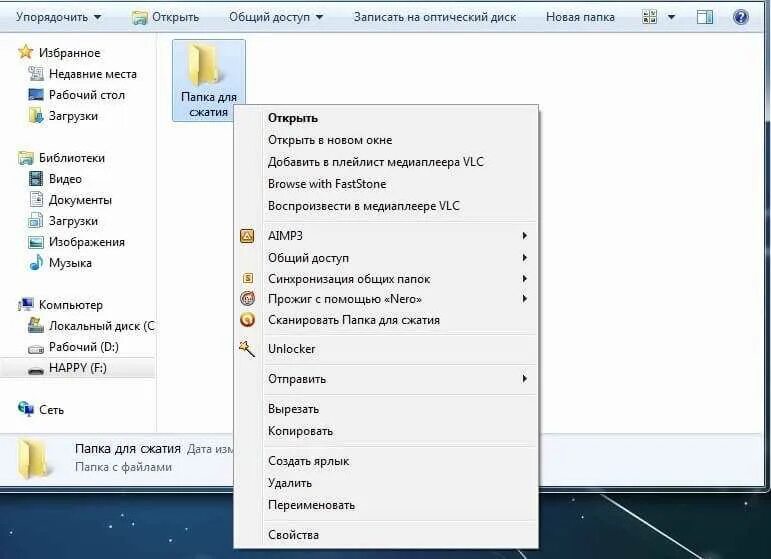Open the help question mark icon
The image size is (771, 559).
pos(741,17)
